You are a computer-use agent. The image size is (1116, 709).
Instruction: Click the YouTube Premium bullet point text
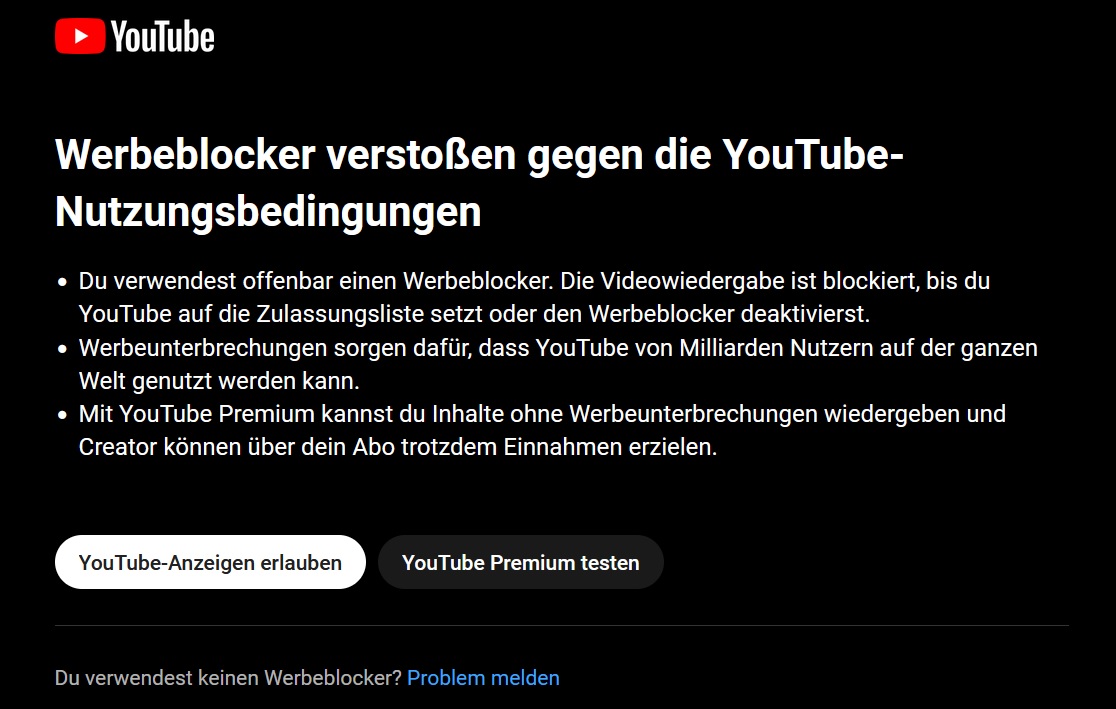click(x=542, y=430)
